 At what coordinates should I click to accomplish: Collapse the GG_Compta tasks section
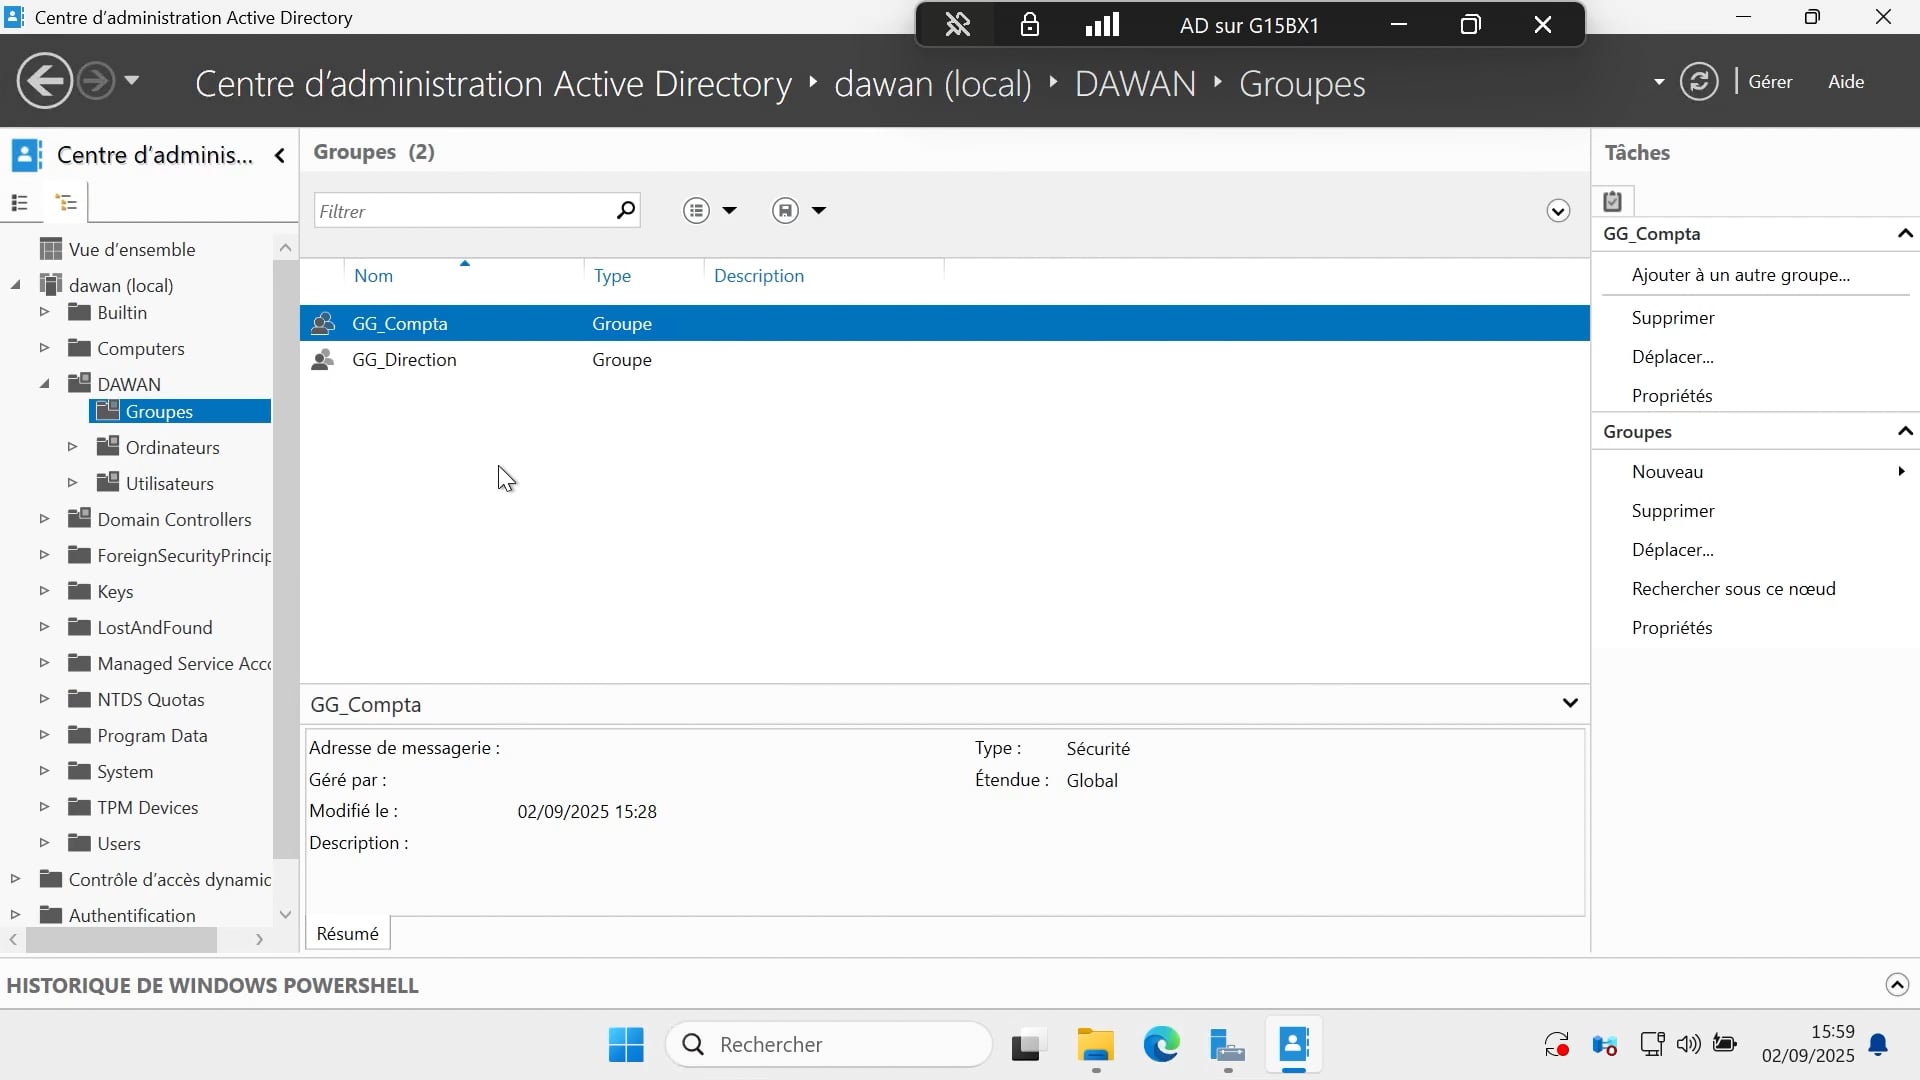(x=1904, y=234)
